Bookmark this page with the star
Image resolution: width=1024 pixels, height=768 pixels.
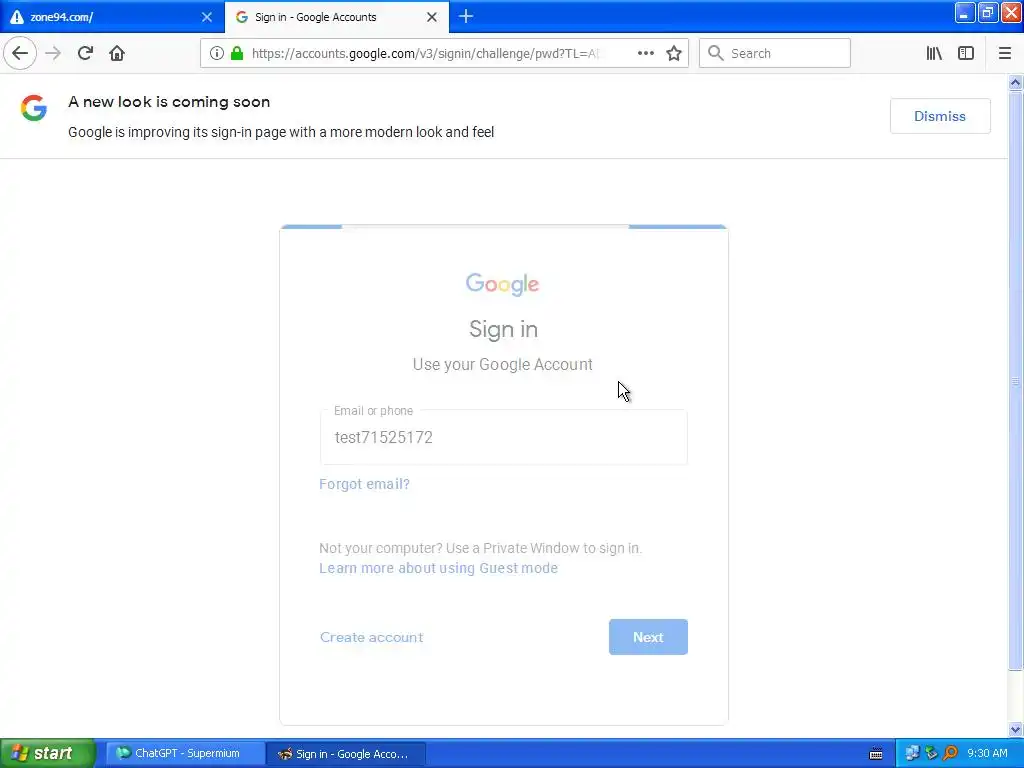(x=674, y=53)
